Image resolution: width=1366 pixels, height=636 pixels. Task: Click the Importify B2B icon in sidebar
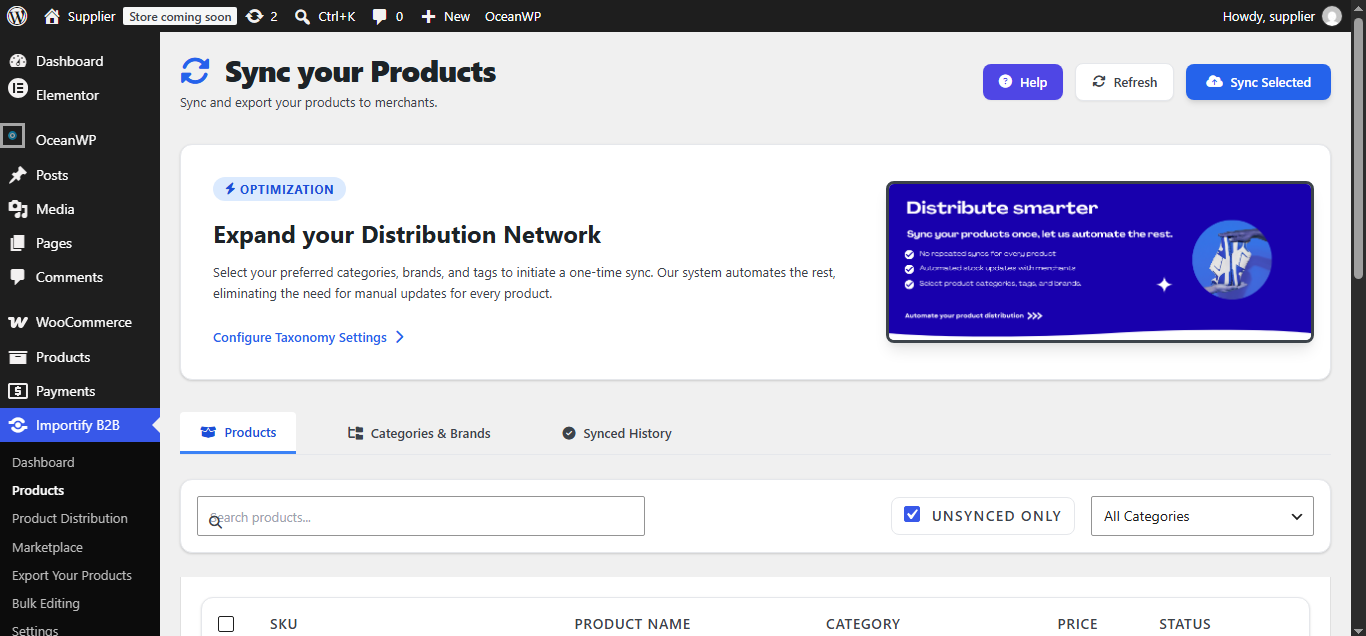(x=17, y=425)
